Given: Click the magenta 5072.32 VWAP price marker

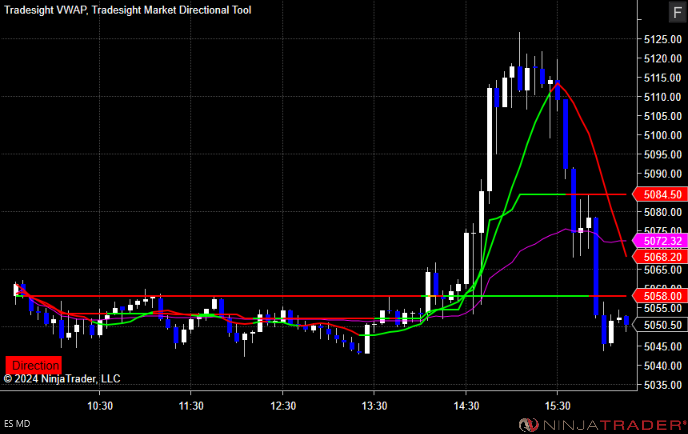Looking at the screenshot, I should coord(659,241).
